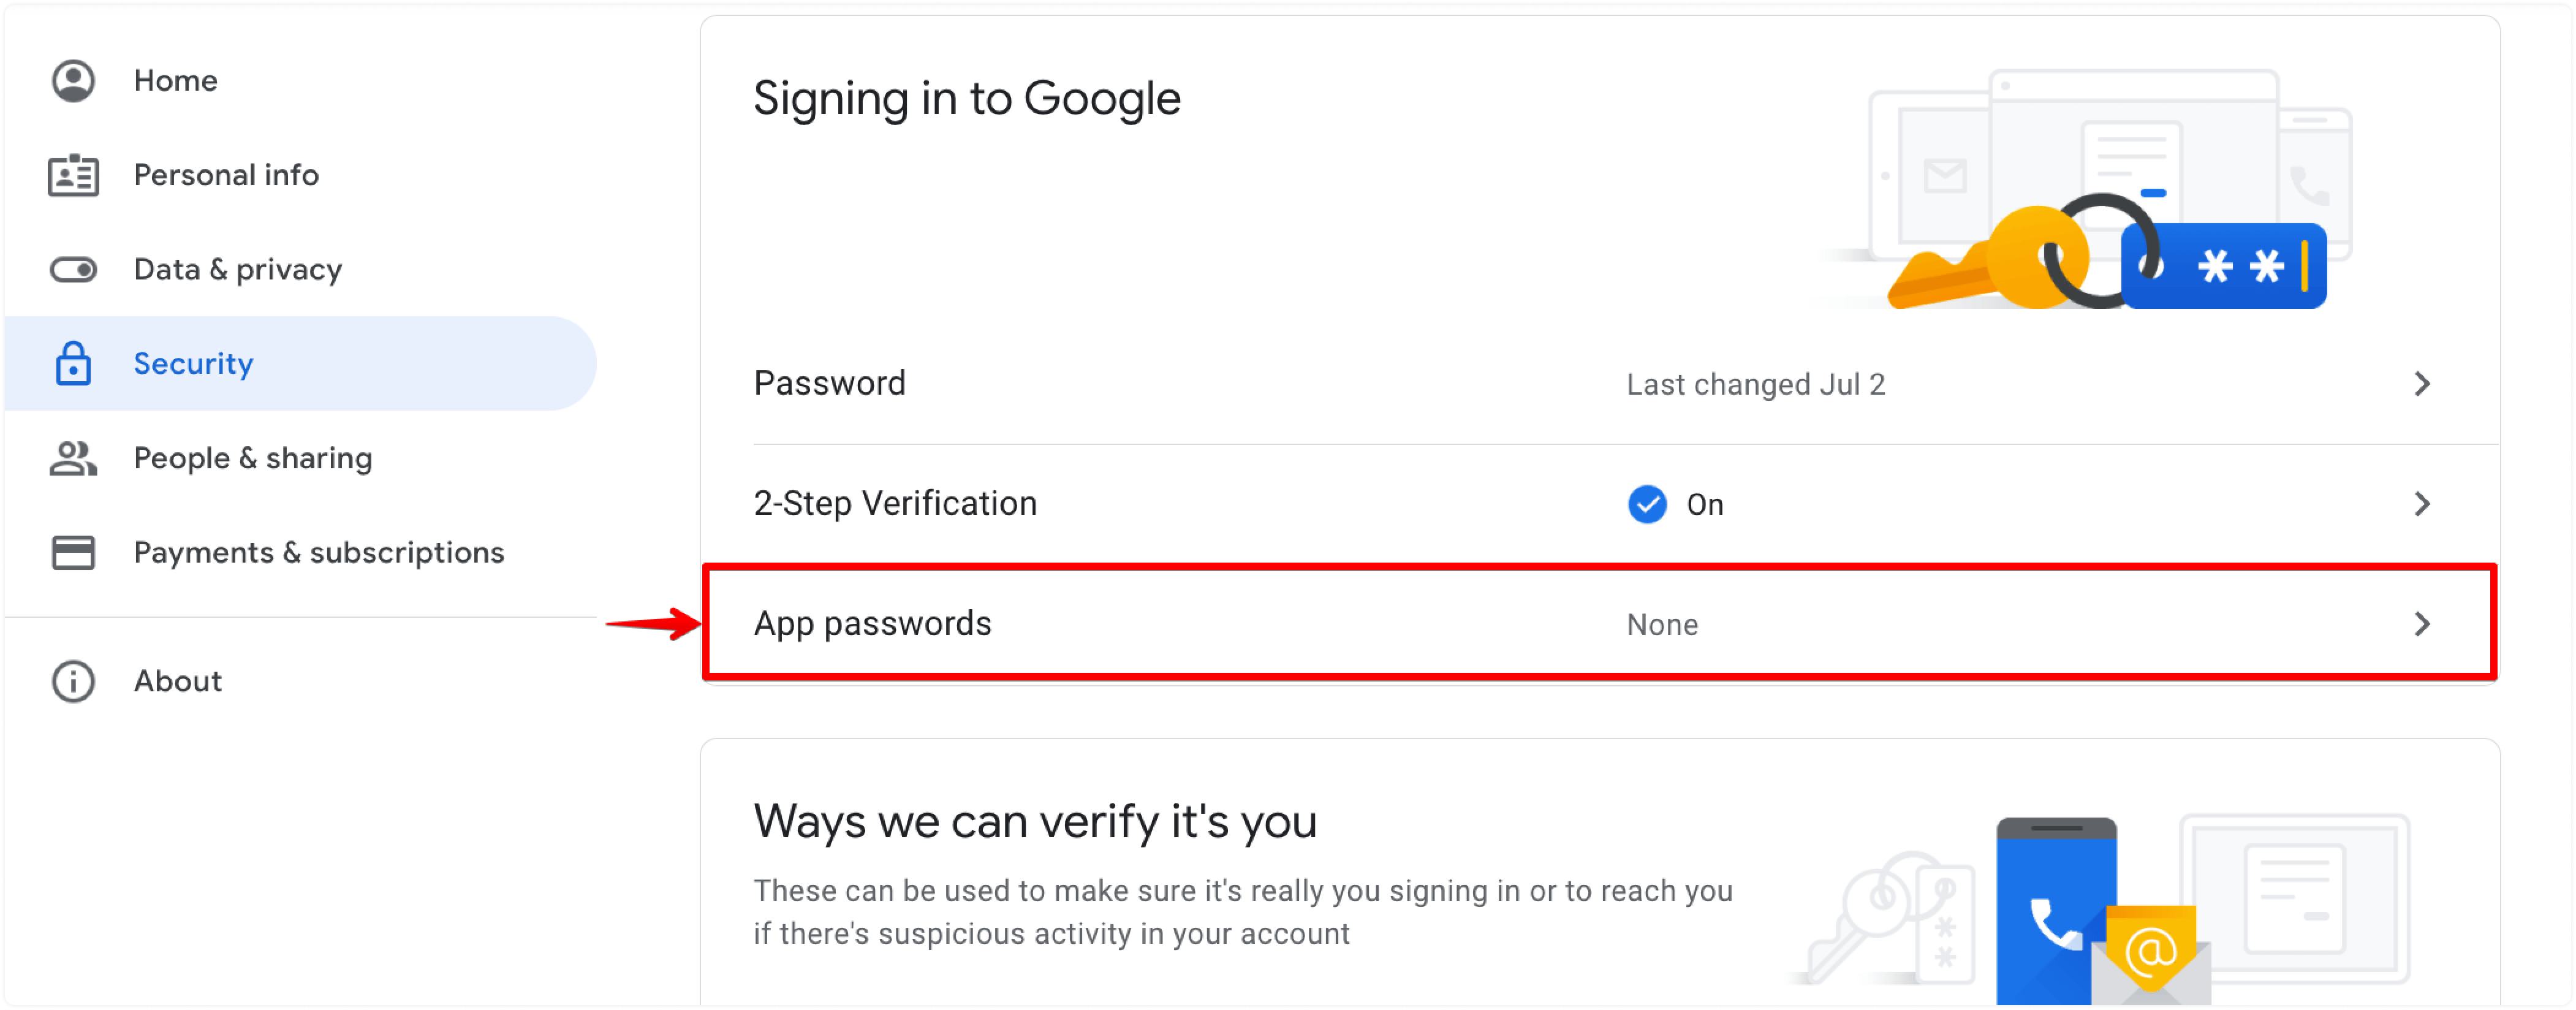
Task: Click the Payments & subscriptions sidebar icon
Action: click(72, 552)
